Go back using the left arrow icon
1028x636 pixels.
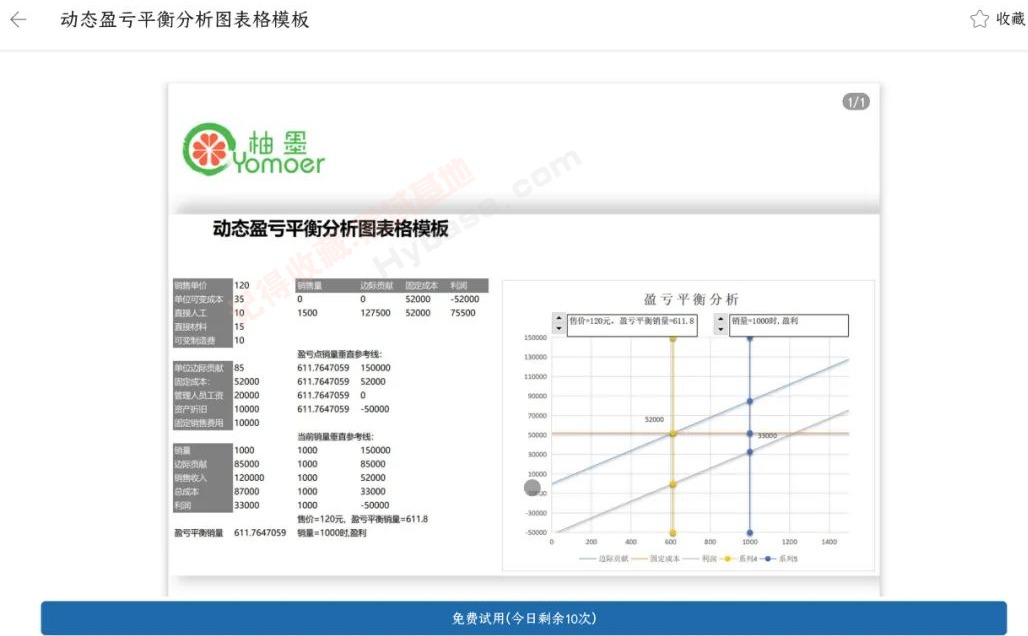[18, 20]
